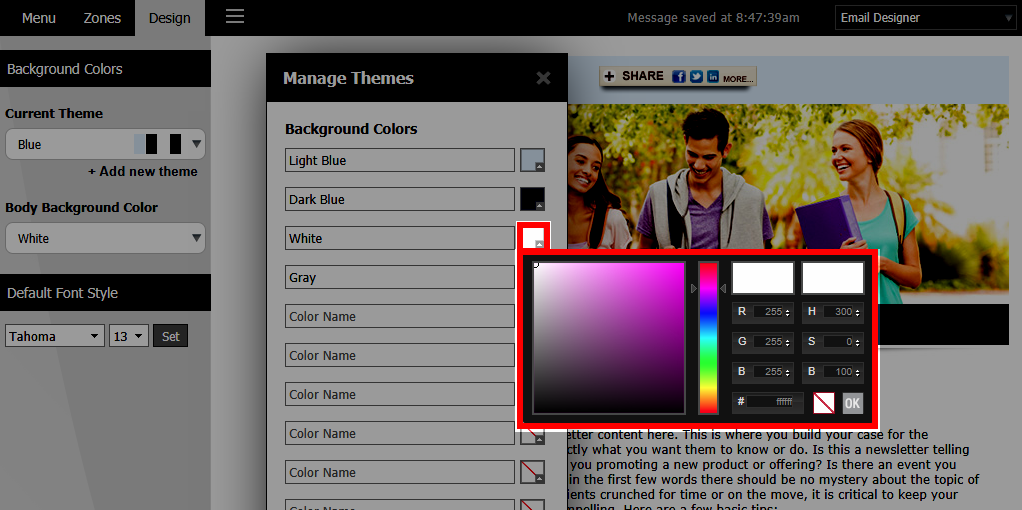Image resolution: width=1022 pixels, height=510 pixels.
Task: Click the Default Font Style header
Action: pyautogui.click(x=105, y=293)
